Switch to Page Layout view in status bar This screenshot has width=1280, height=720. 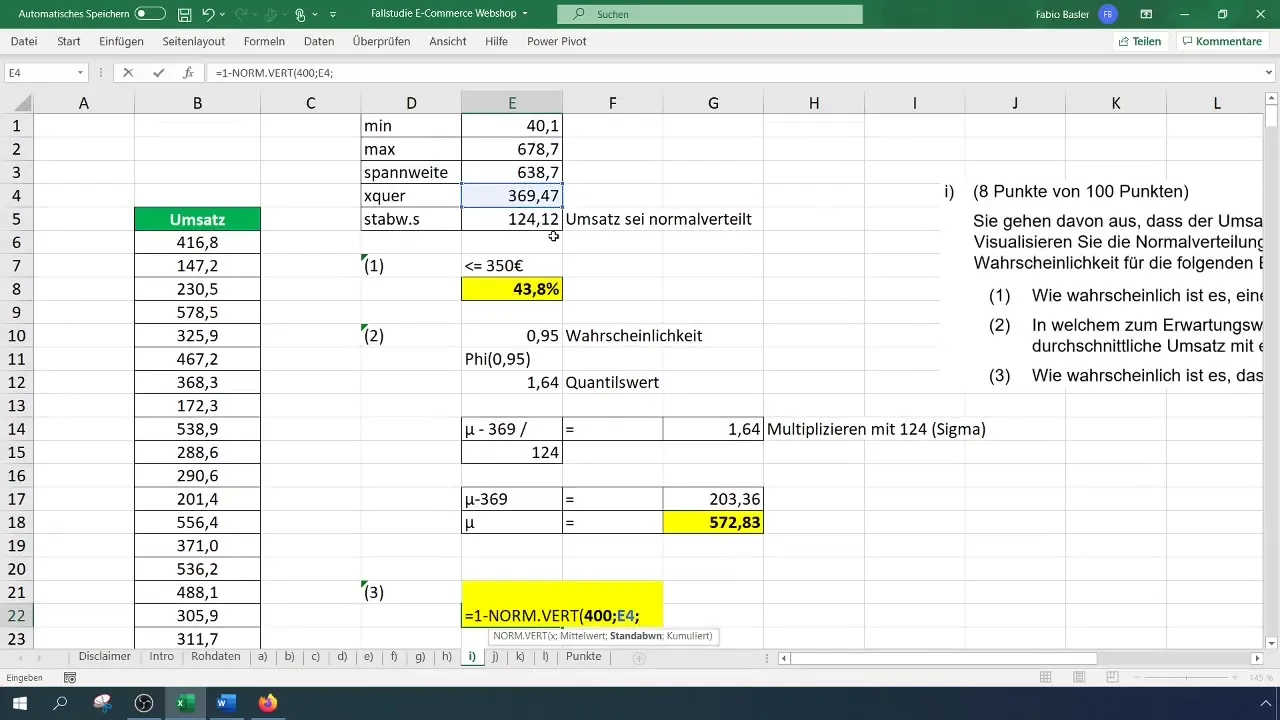pyautogui.click(x=1079, y=678)
